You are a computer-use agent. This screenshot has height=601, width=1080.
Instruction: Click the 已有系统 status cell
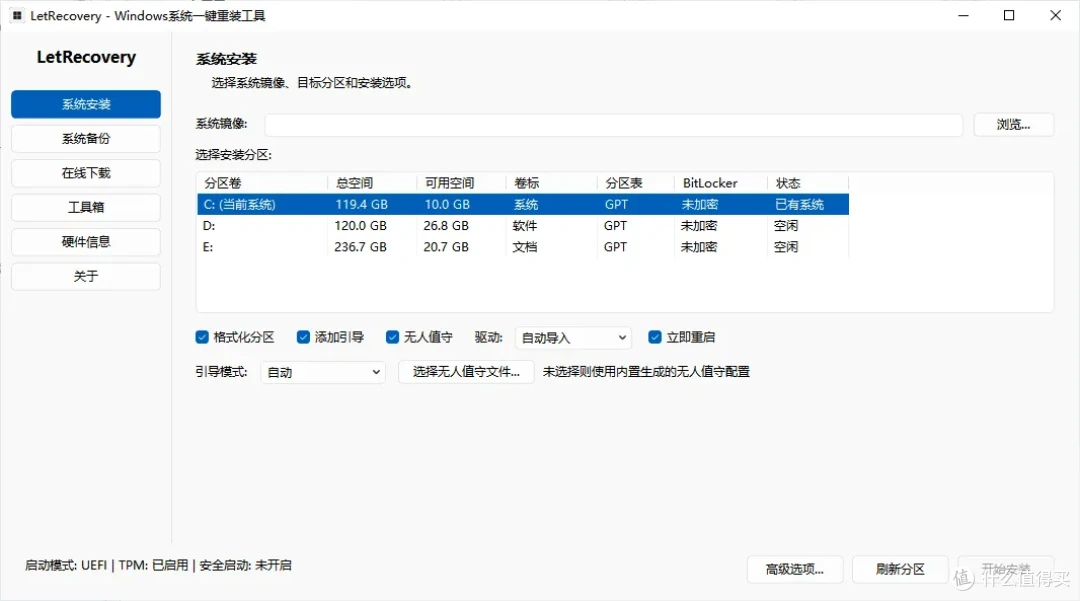[x=800, y=204]
